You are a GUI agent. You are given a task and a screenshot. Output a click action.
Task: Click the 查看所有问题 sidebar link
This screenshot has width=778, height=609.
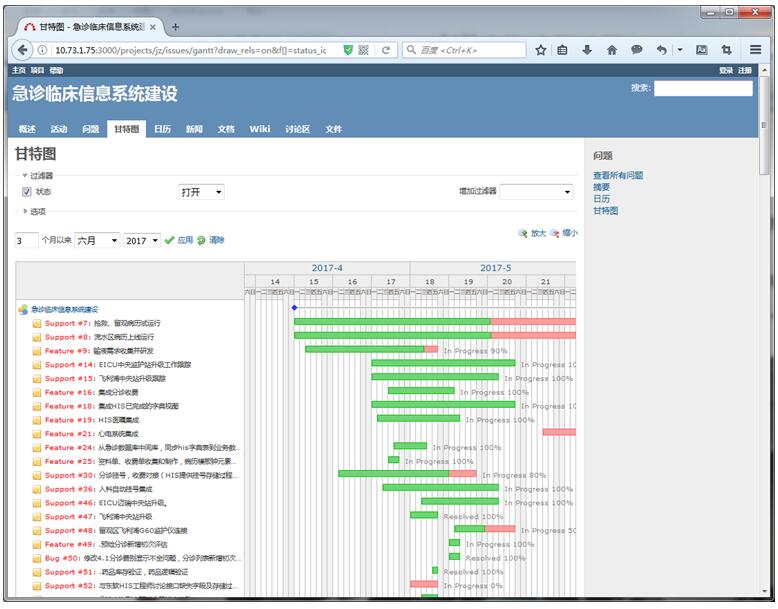point(618,175)
